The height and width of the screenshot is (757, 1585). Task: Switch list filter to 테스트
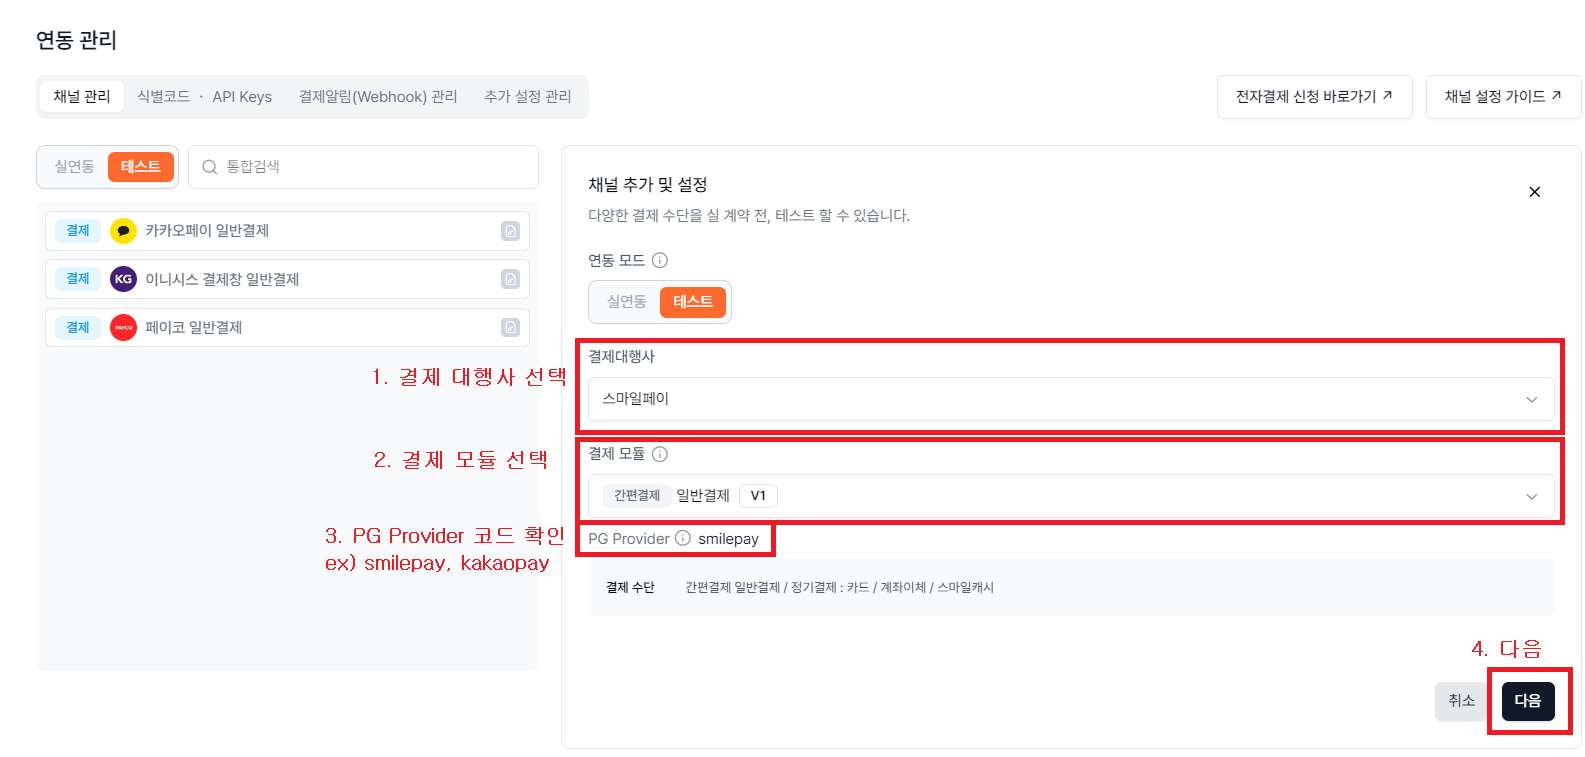coord(141,167)
